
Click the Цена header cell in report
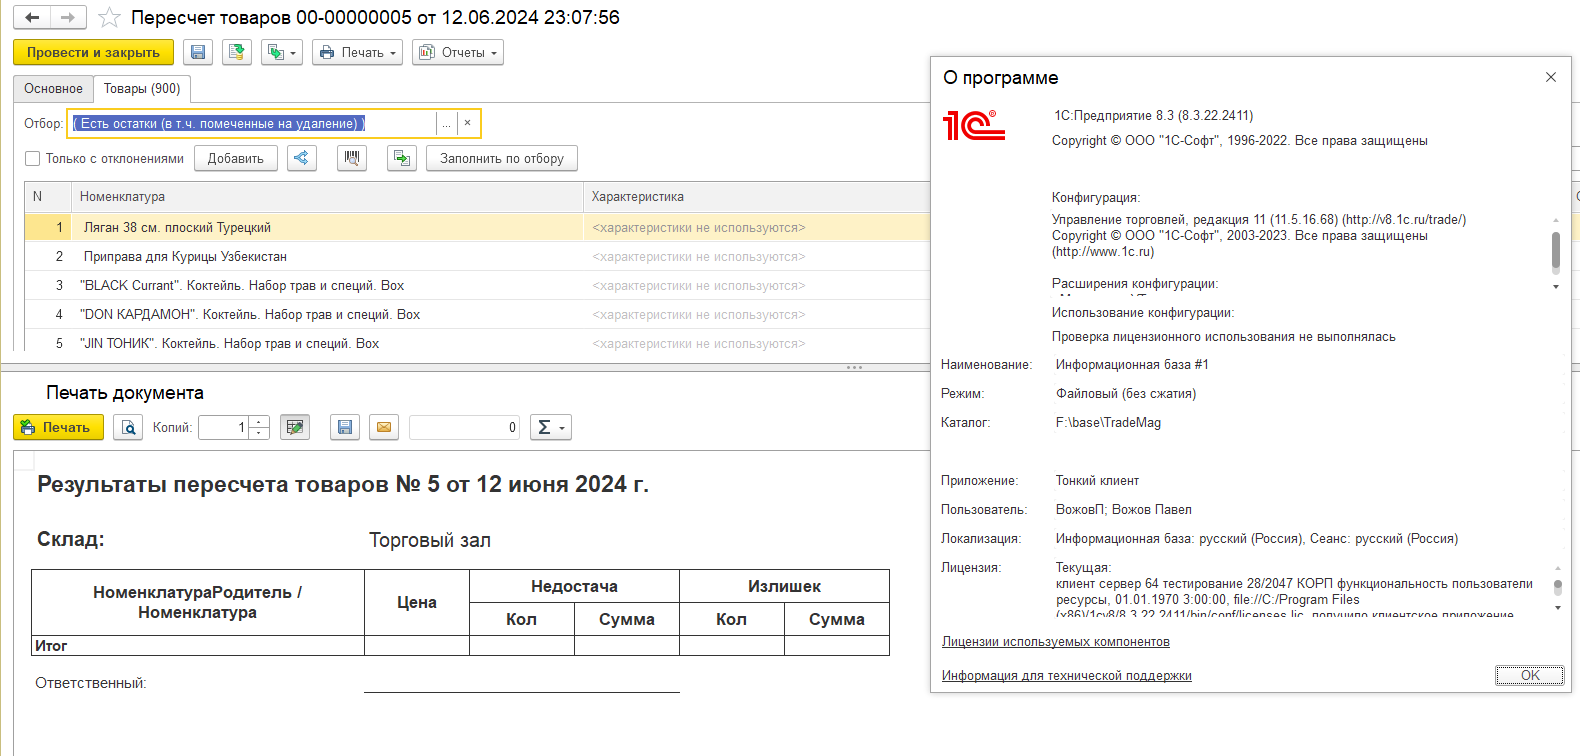tap(417, 602)
